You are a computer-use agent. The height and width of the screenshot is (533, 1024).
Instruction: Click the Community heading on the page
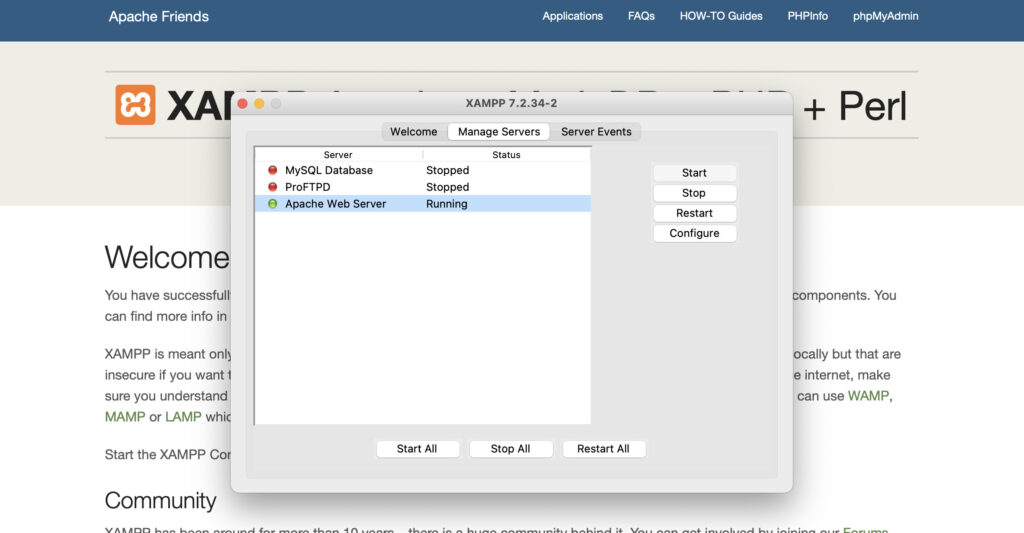coord(161,500)
